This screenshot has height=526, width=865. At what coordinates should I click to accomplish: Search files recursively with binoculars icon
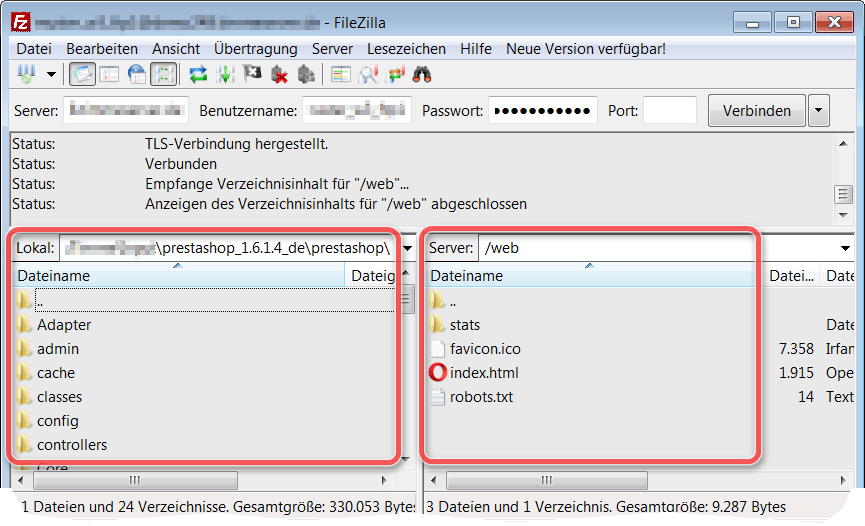tap(422, 74)
